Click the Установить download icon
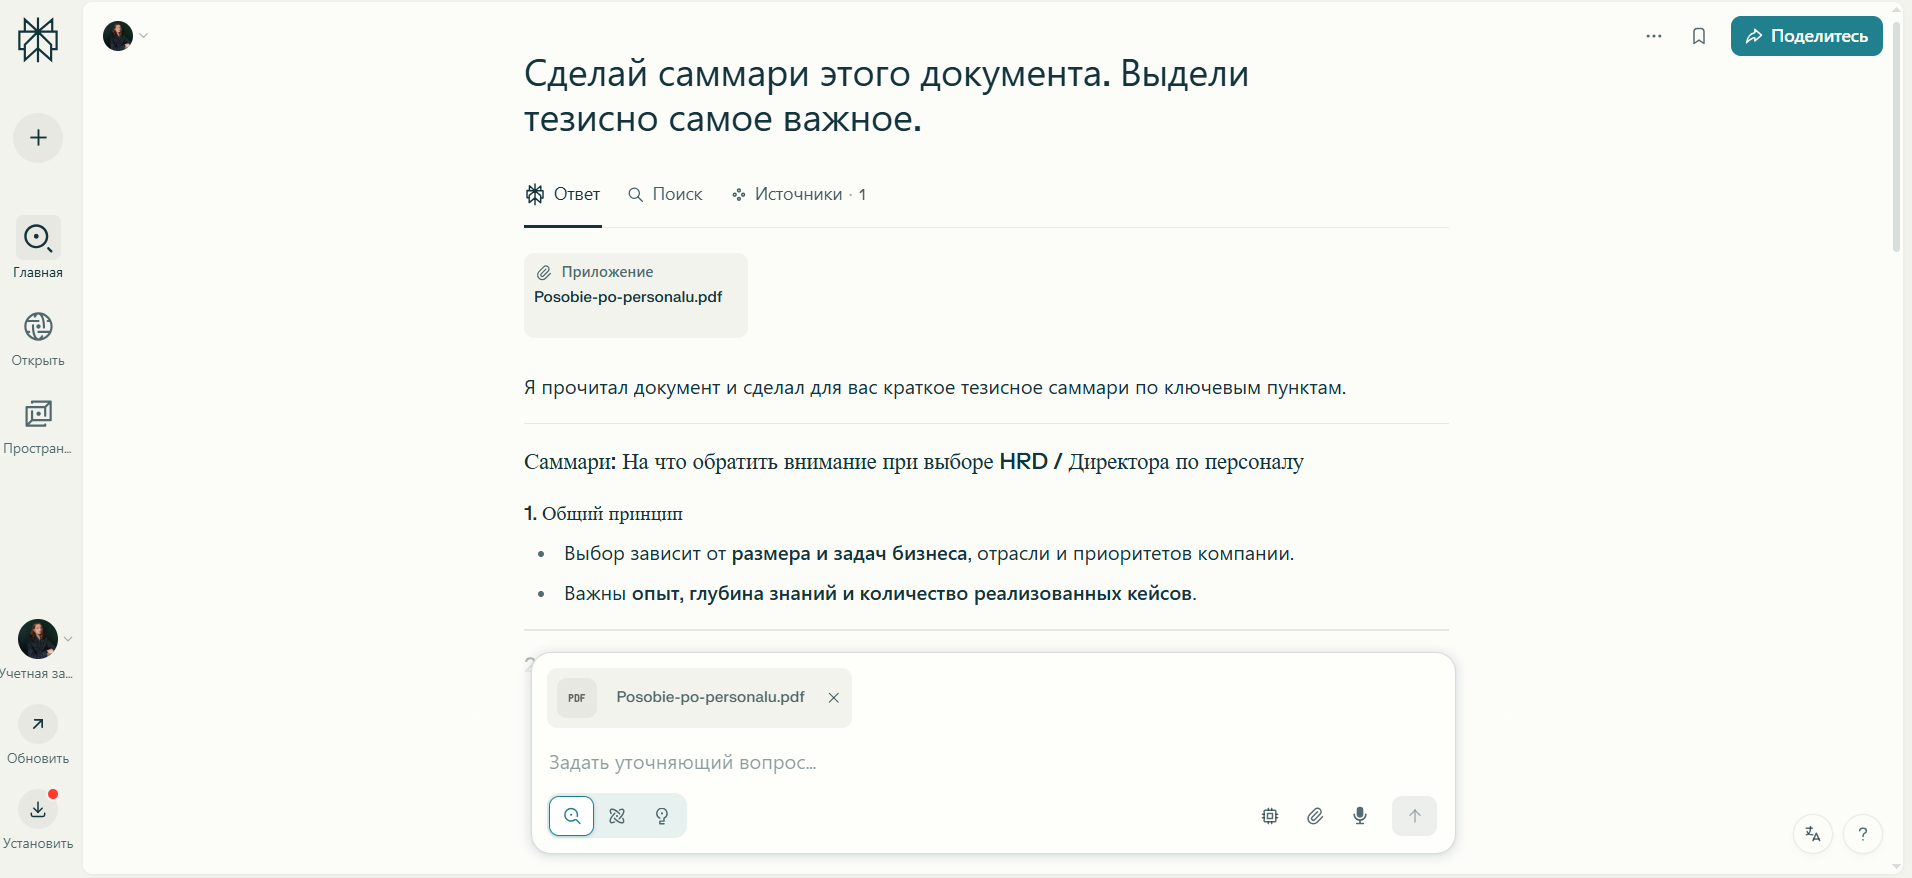This screenshot has width=1912, height=878. click(38, 809)
